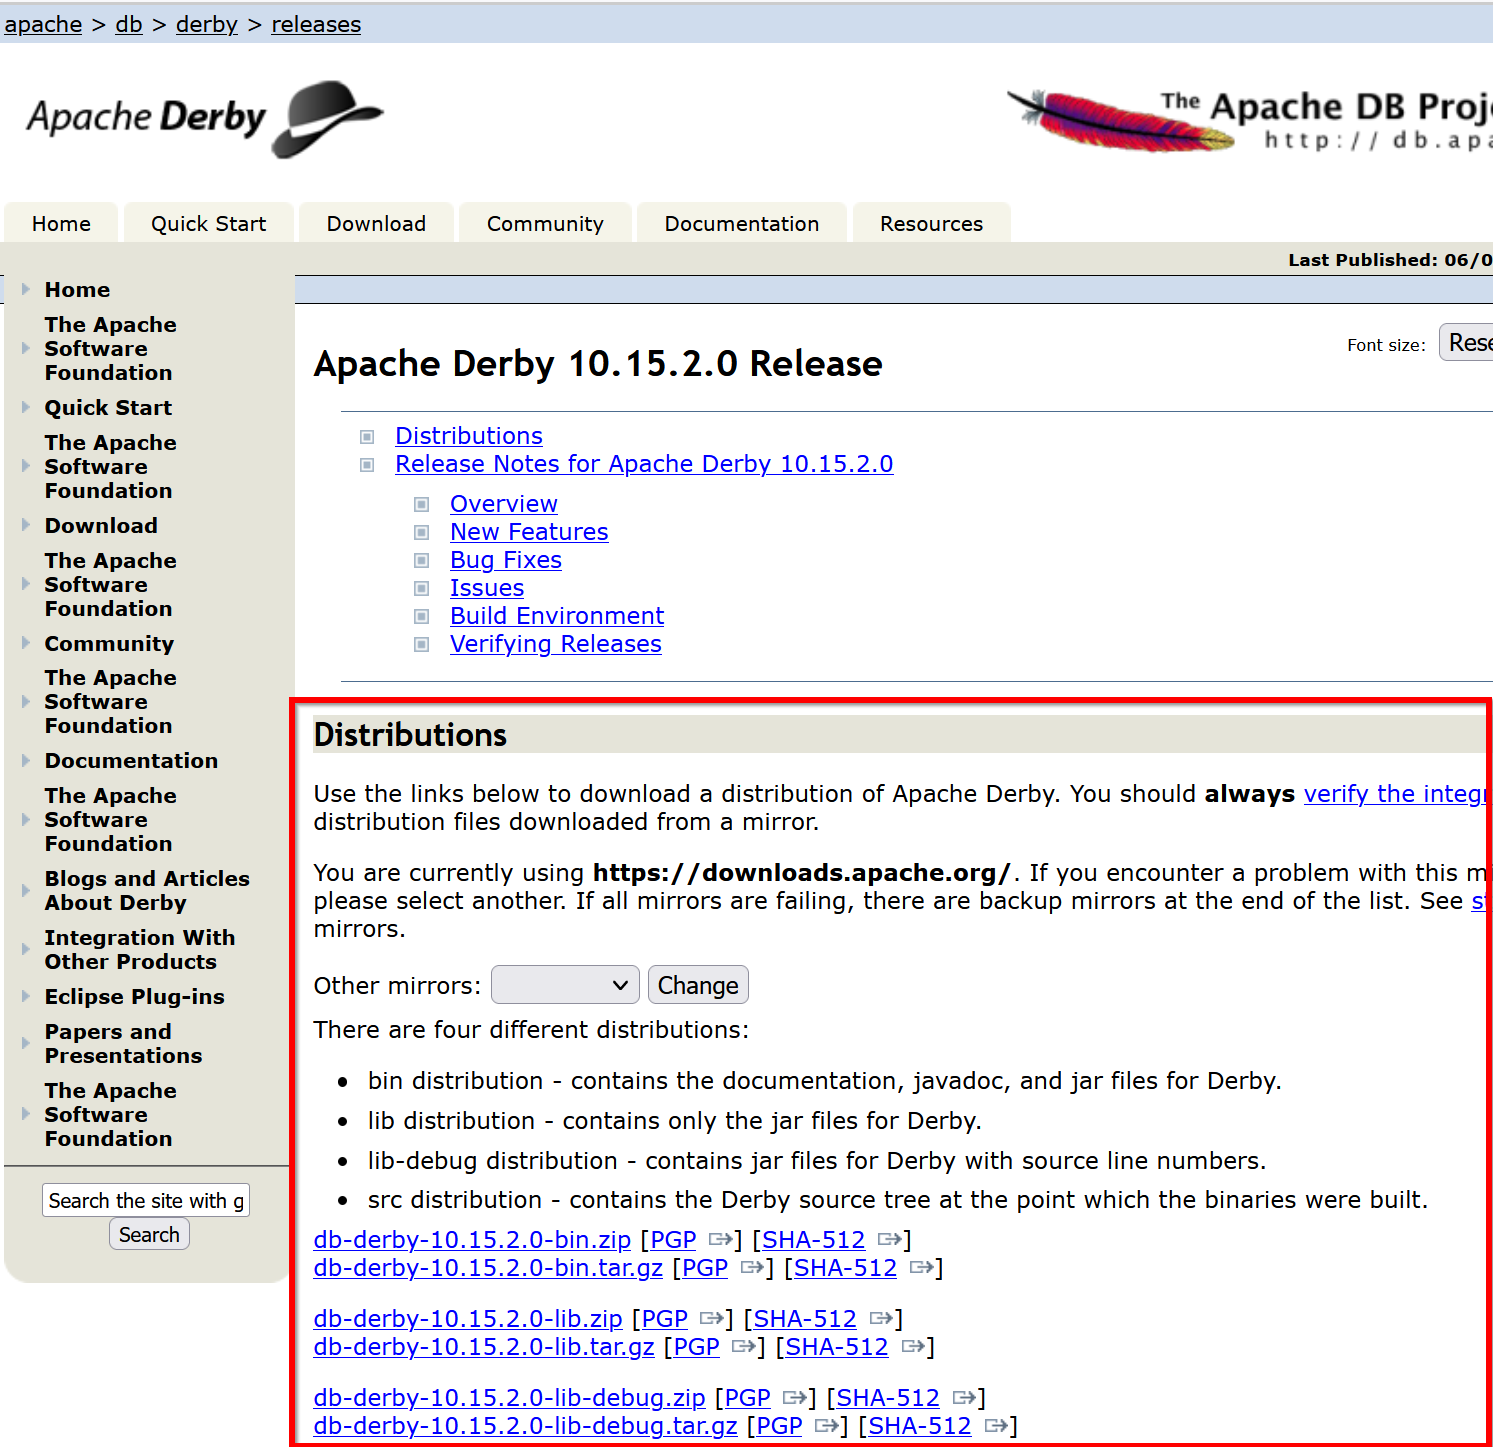
Task: Click the Apache Derby hat logo
Action: click(204, 119)
